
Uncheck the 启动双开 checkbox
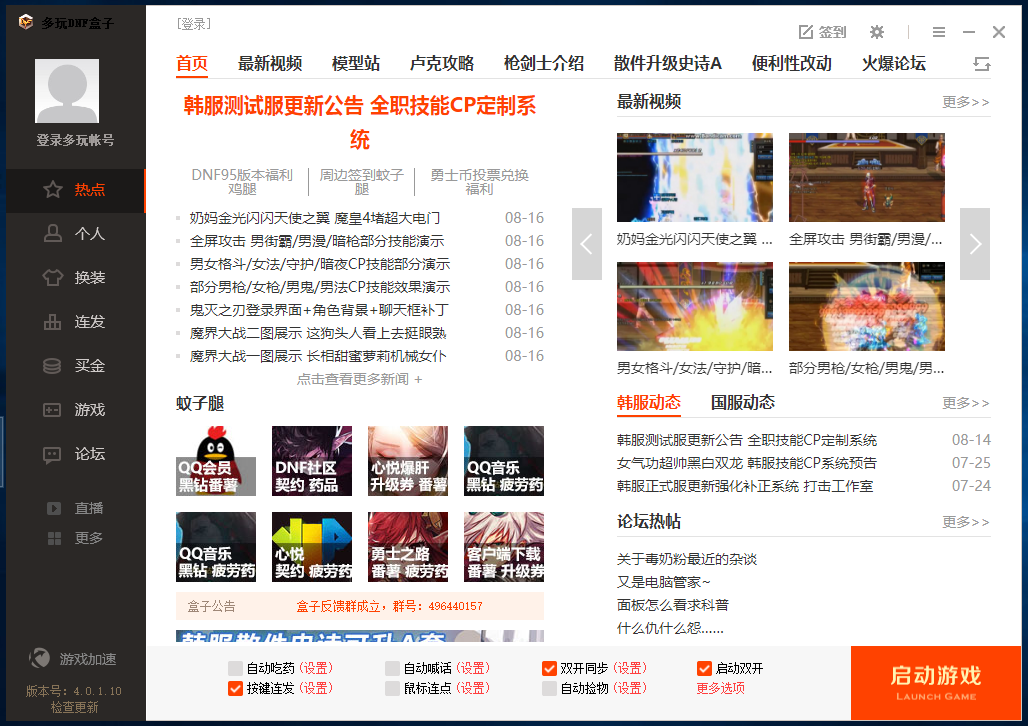point(704,668)
